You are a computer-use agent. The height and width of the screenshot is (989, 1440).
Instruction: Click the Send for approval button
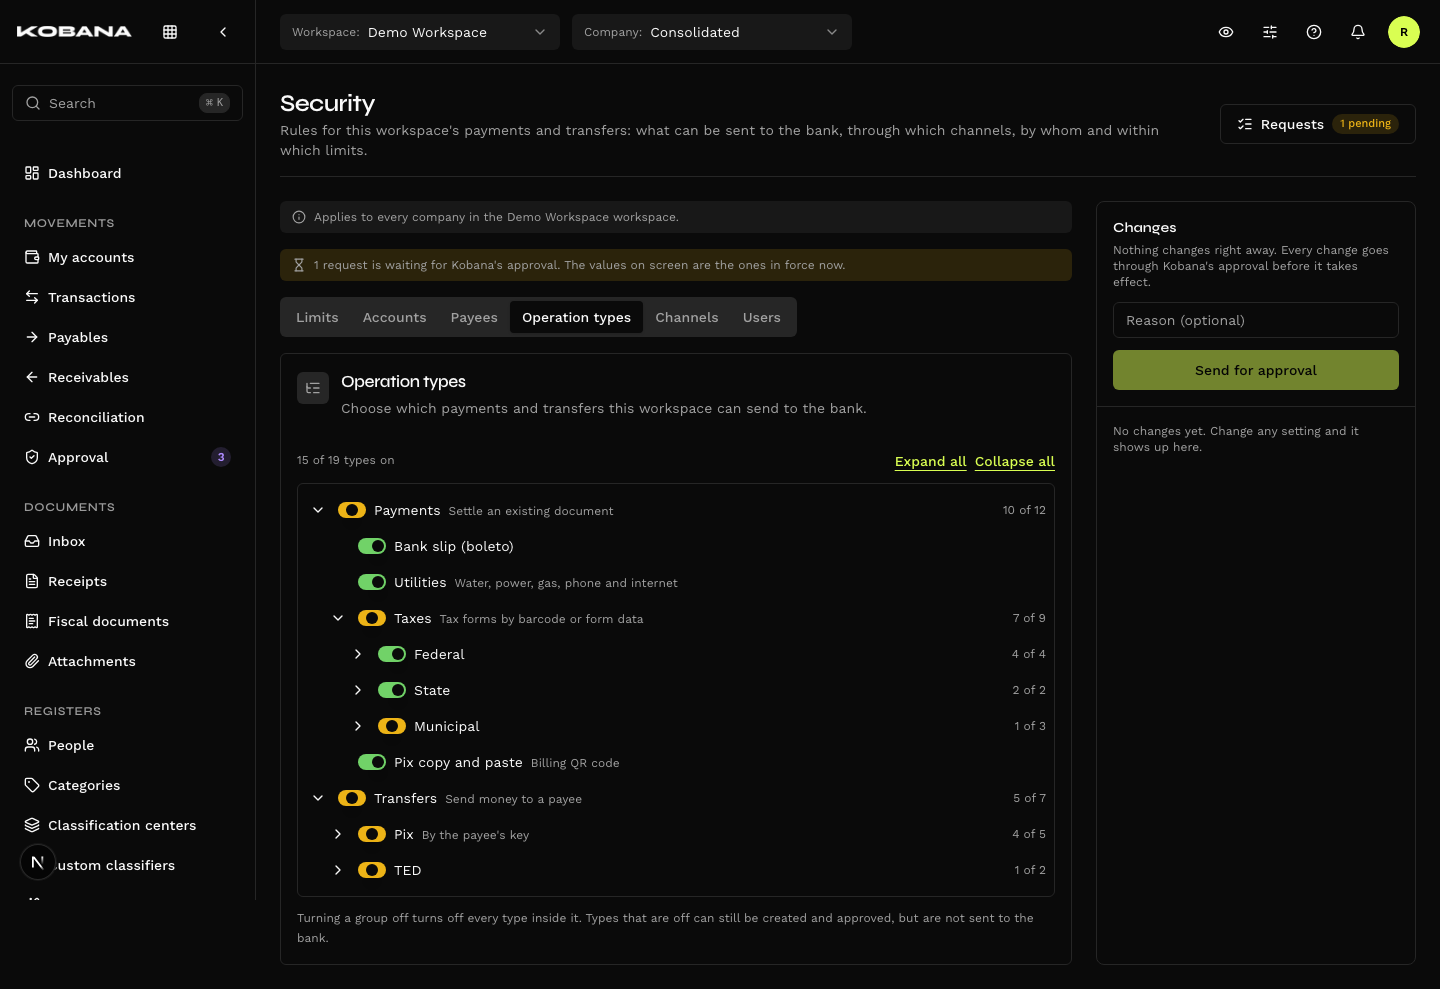pyautogui.click(x=1256, y=370)
